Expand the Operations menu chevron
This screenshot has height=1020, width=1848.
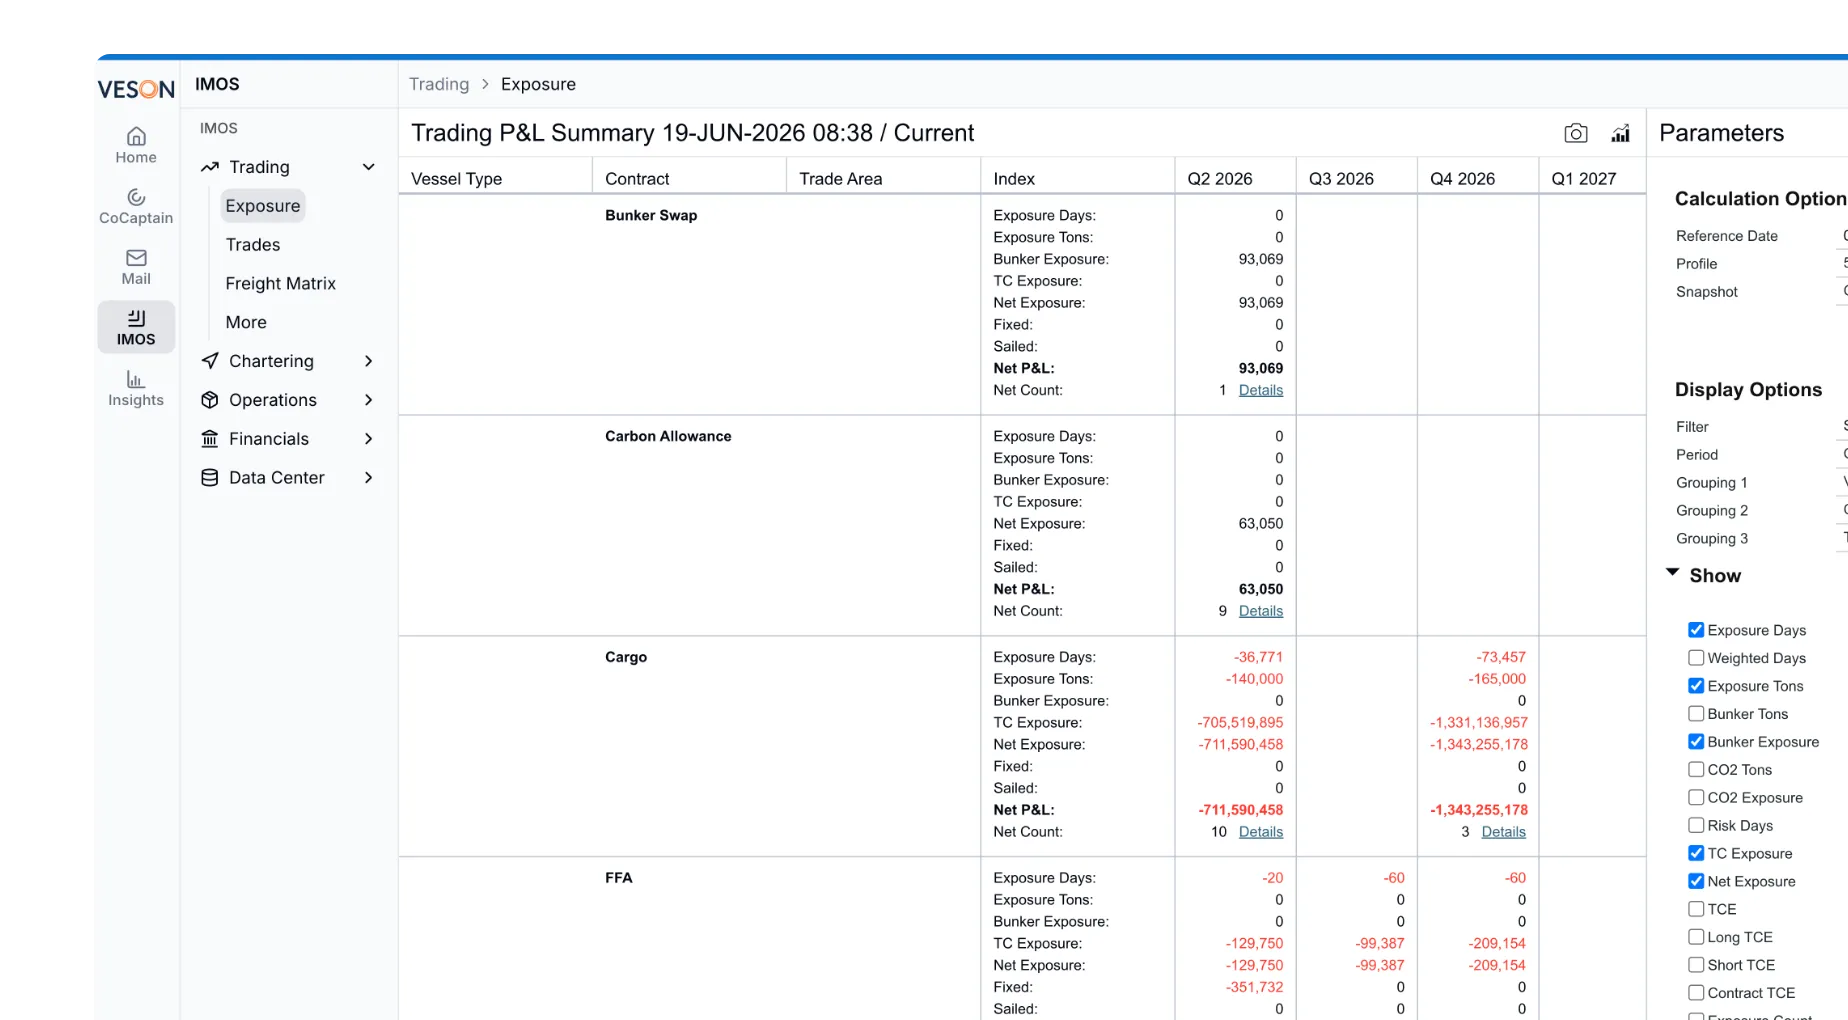[369, 400]
